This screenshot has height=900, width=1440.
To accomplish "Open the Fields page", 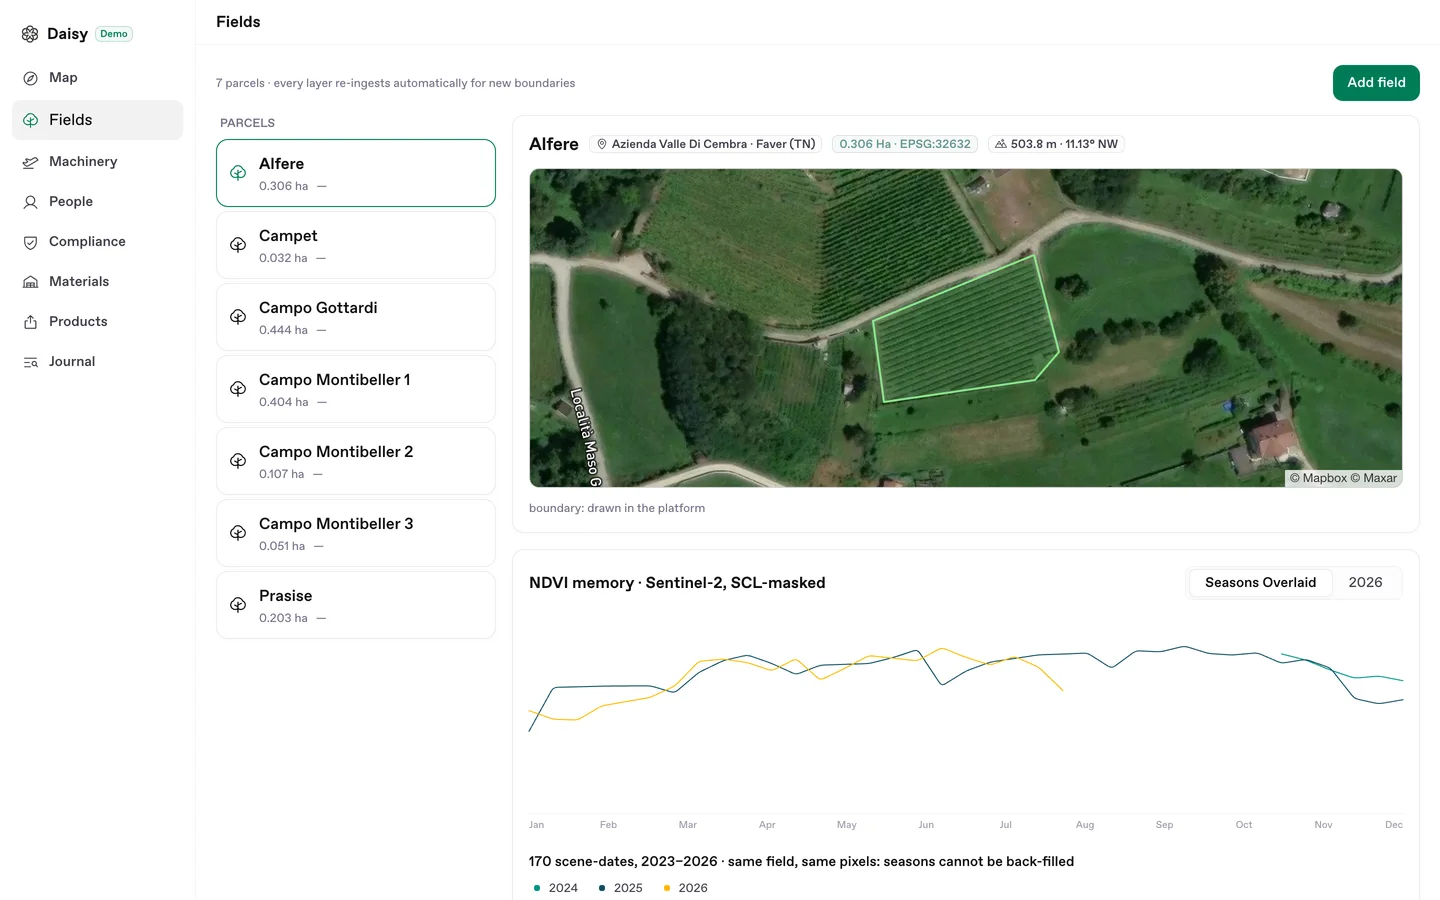I will click(x=97, y=120).
